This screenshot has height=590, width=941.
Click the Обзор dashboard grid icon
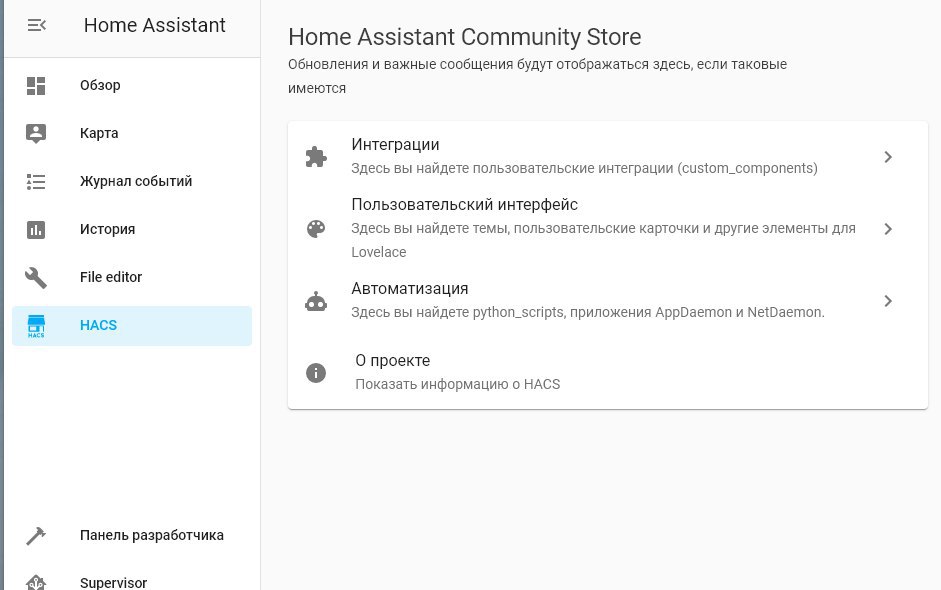click(36, 86)
